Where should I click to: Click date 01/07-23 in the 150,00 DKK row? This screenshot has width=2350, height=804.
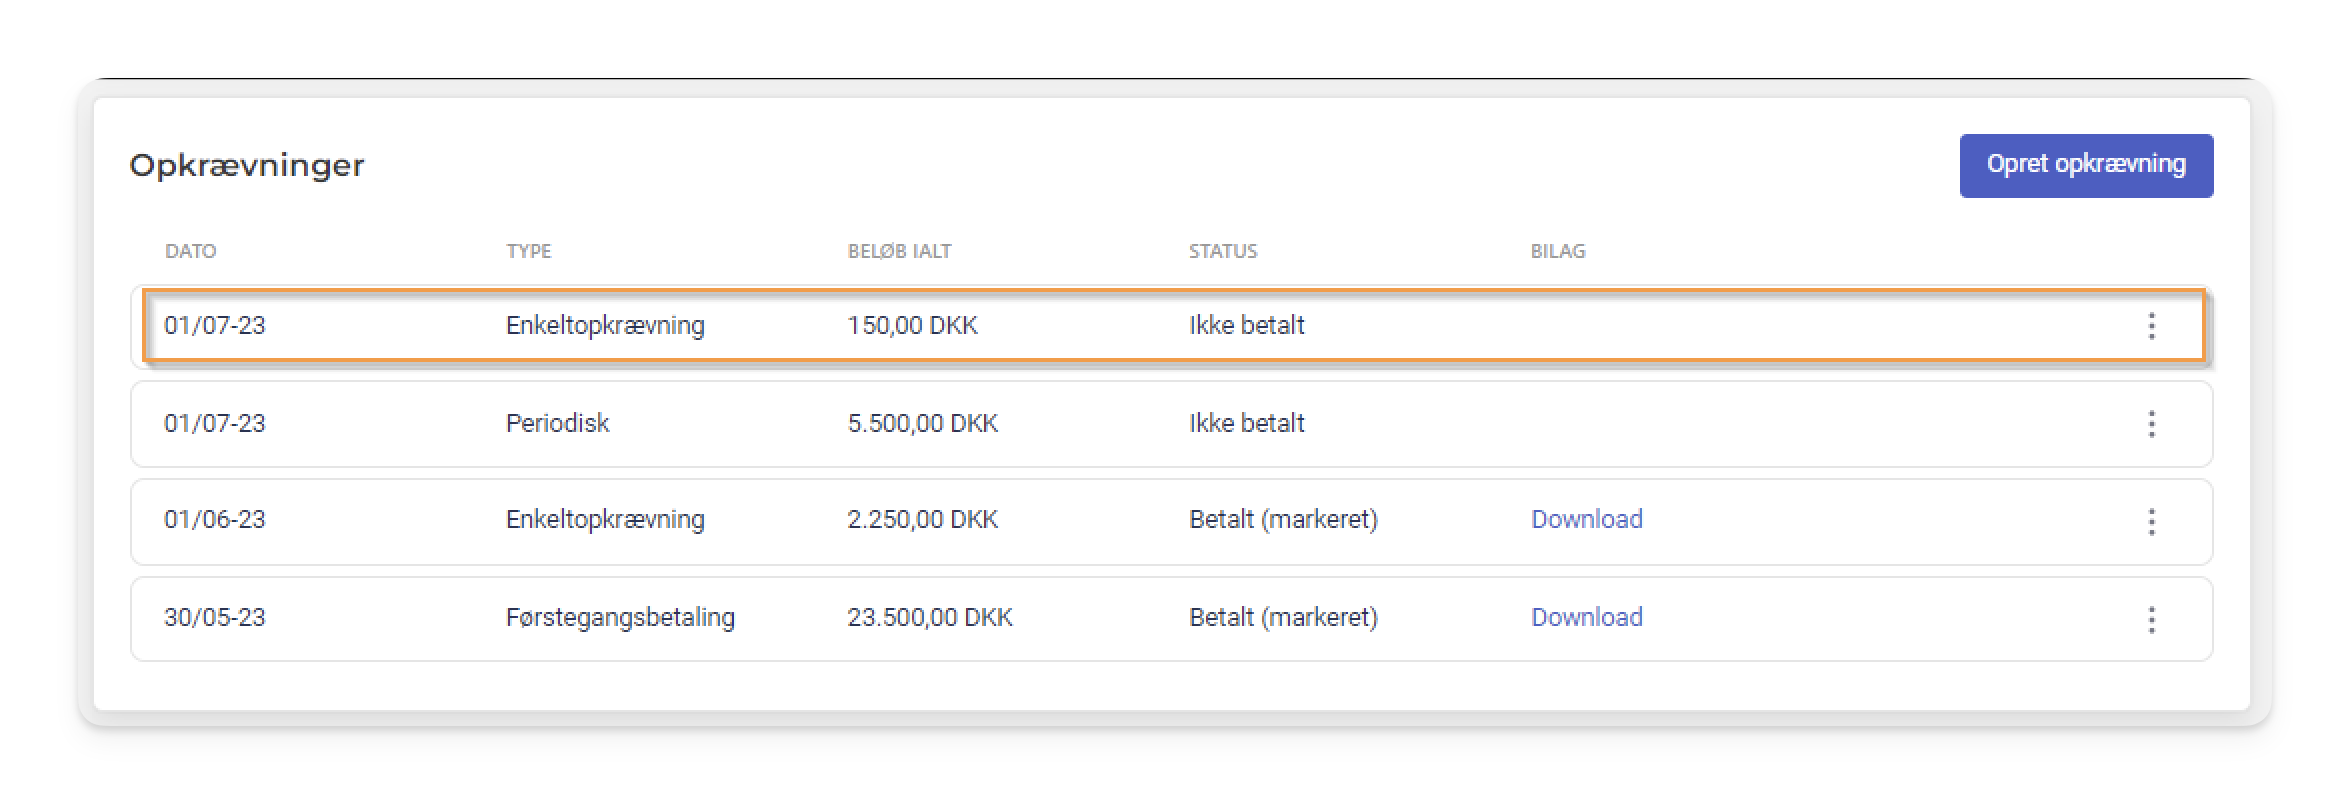click(x=215, y=325)
